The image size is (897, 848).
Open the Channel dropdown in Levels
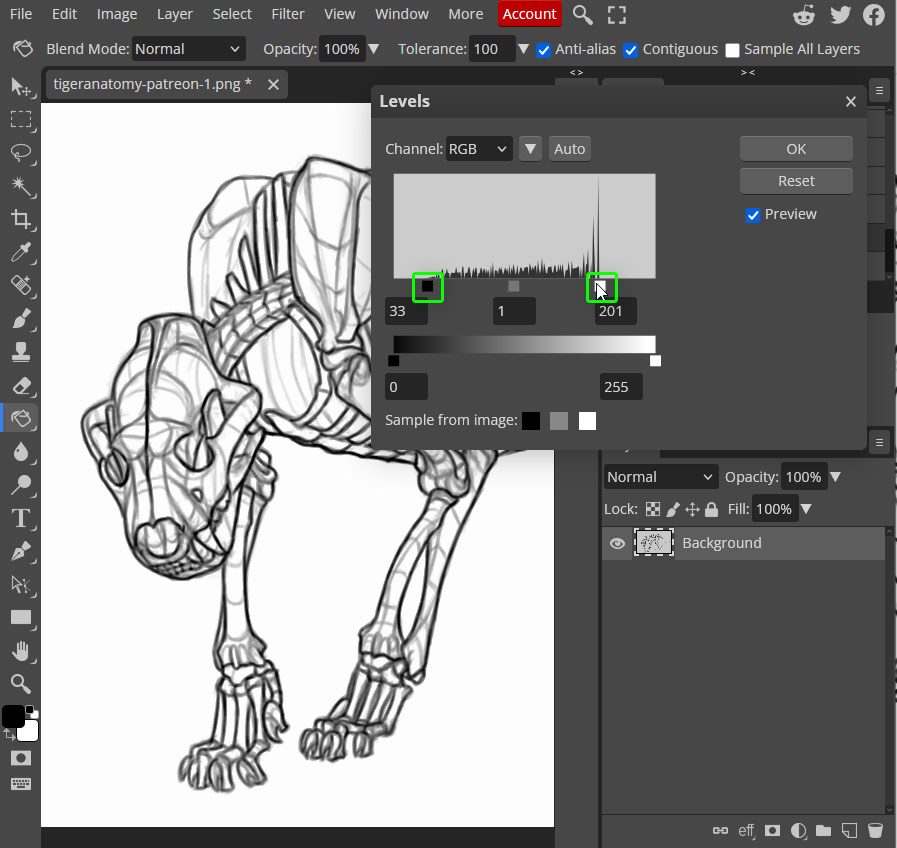click(478, 148)
